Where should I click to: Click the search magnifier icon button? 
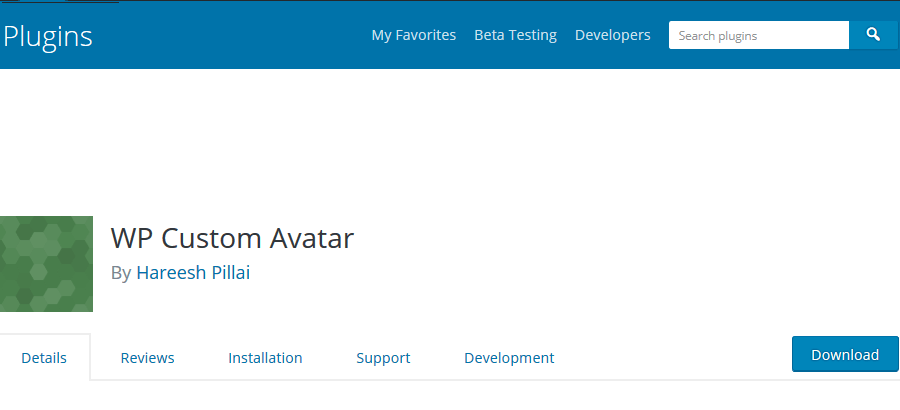(x=873, y=35)
